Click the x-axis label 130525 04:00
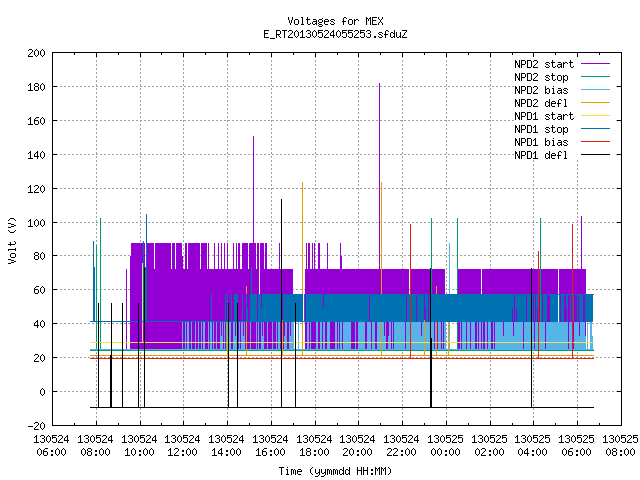640x480 pixels. tap(533, 446)
